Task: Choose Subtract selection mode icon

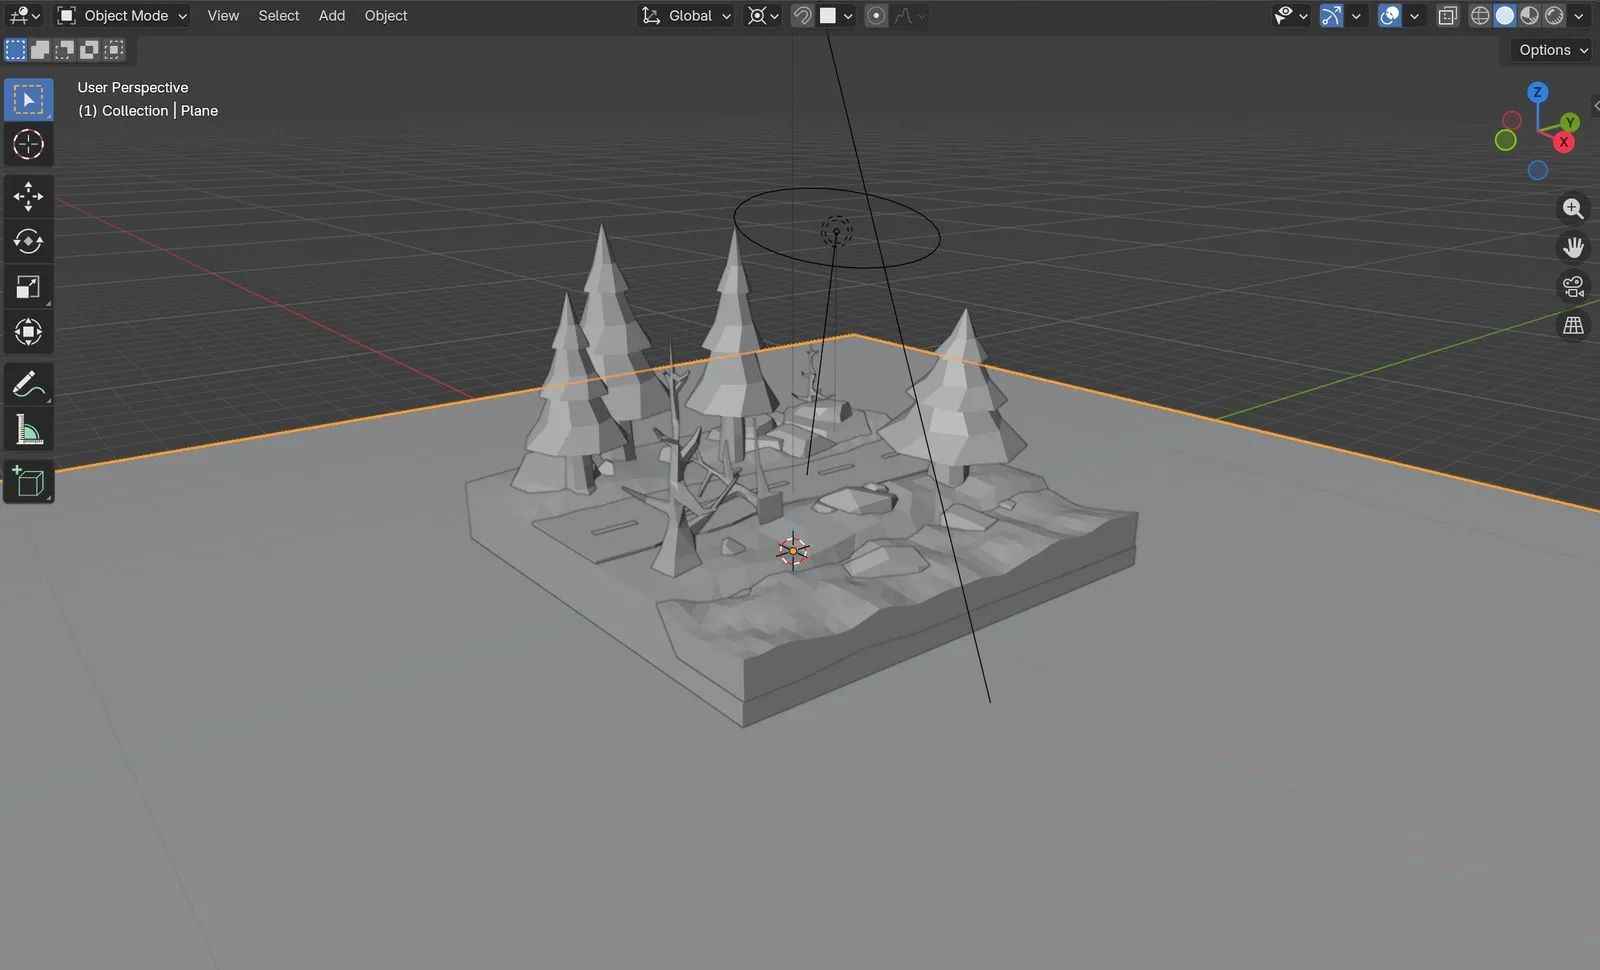Action: (65, 50)
